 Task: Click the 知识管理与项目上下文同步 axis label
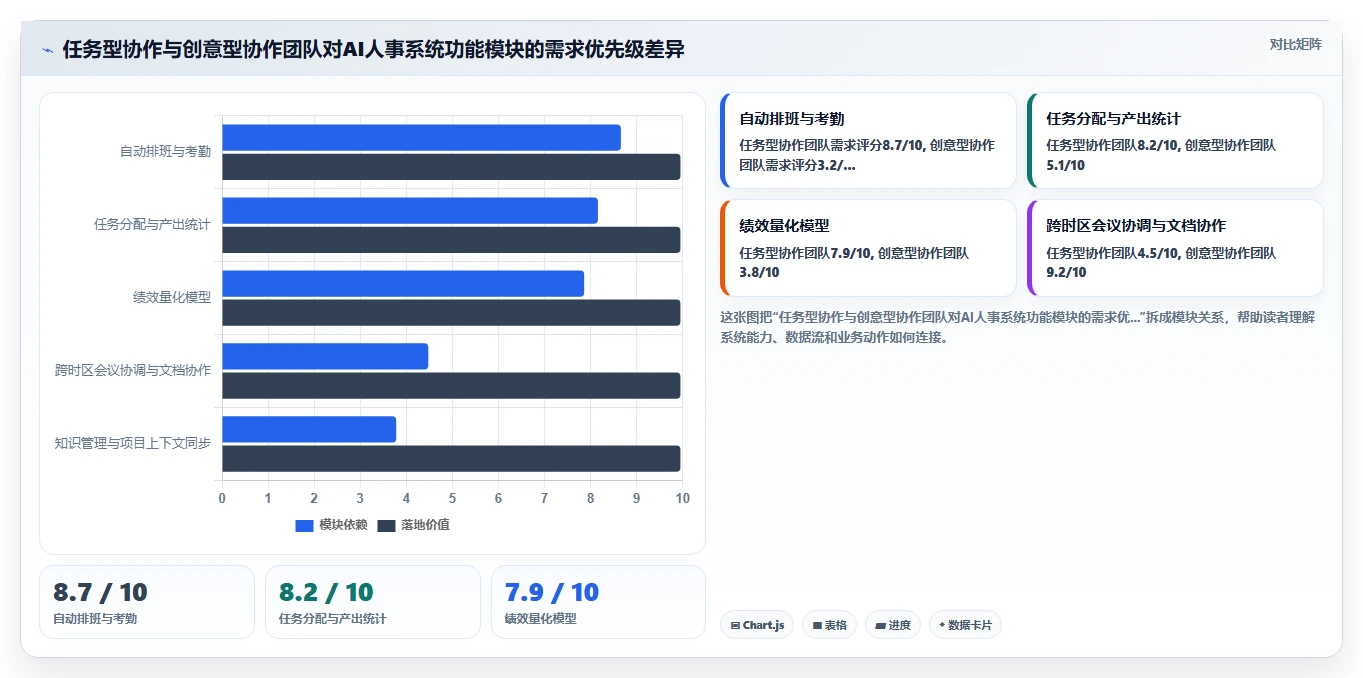point(133,444)
